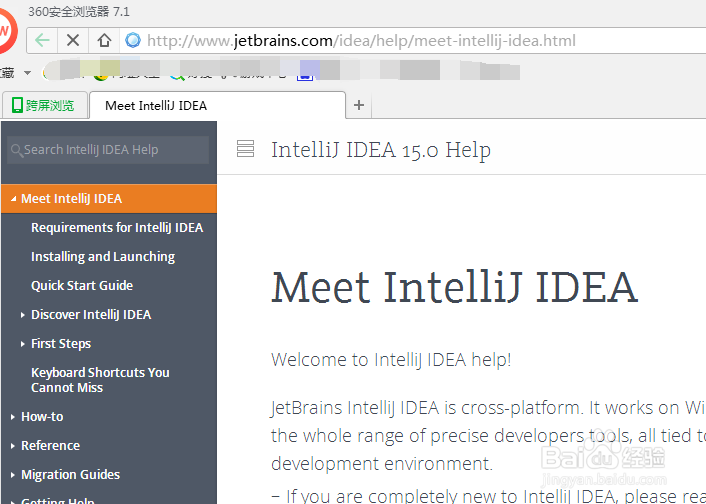This screenshot has height=504, width=706.
Task: Click the site globe icon in address bar
Action: coord(133,41)
